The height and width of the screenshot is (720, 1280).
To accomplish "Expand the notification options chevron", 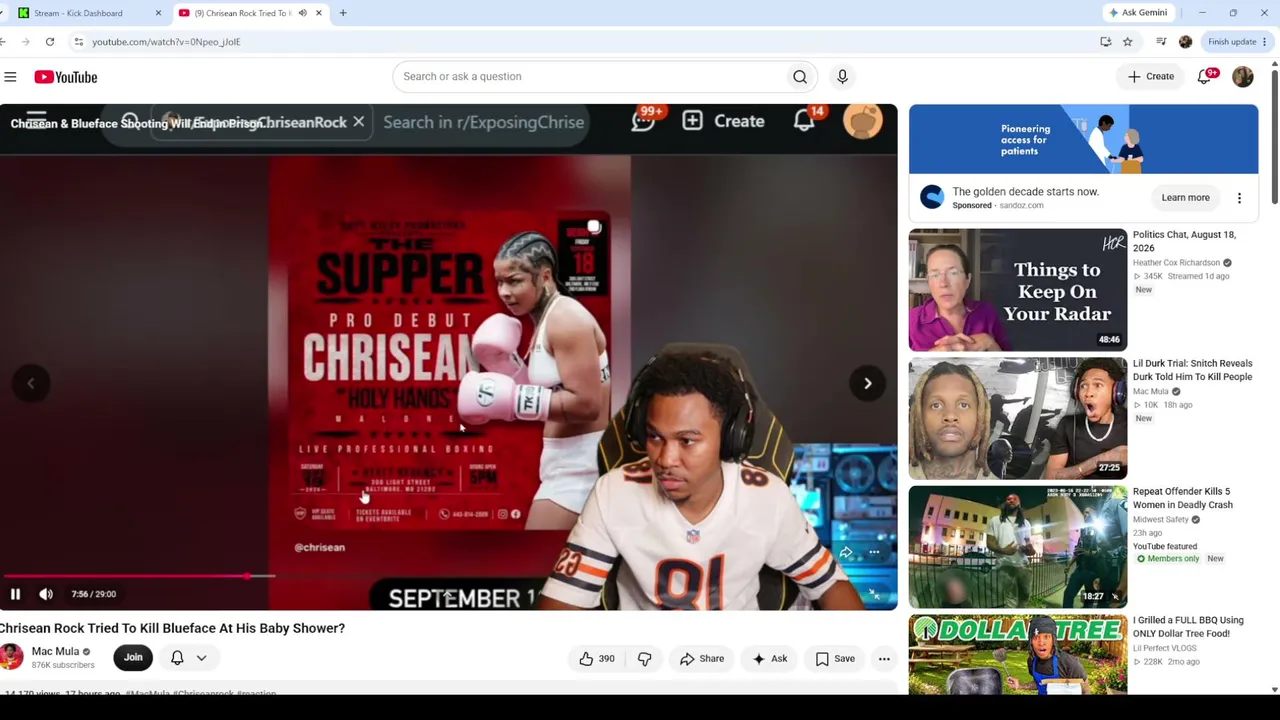I will (201, 658).
